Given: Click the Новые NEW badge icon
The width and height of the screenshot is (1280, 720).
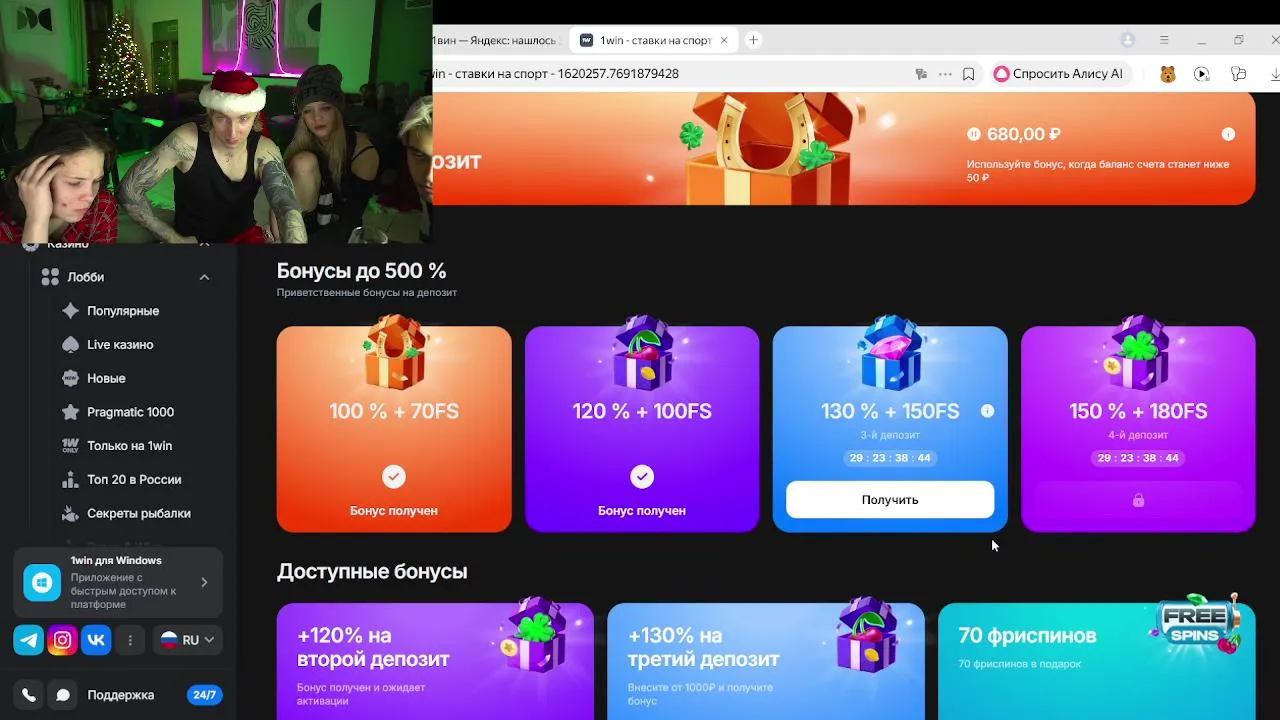Looking at the screenshot, I should (70, 378).
